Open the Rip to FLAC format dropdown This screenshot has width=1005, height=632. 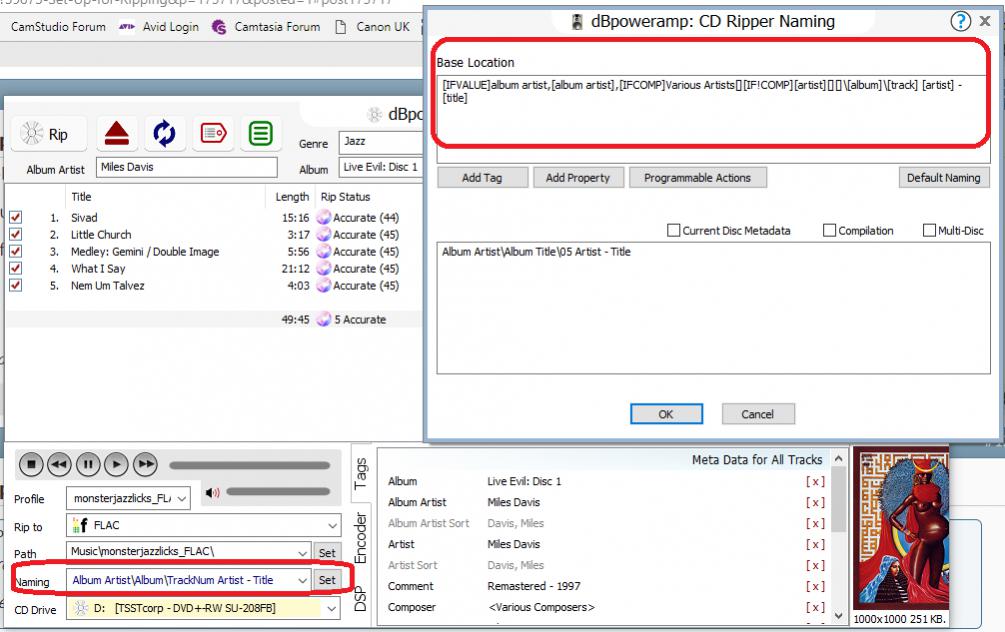pyautogui.click(x=203, y=526)
